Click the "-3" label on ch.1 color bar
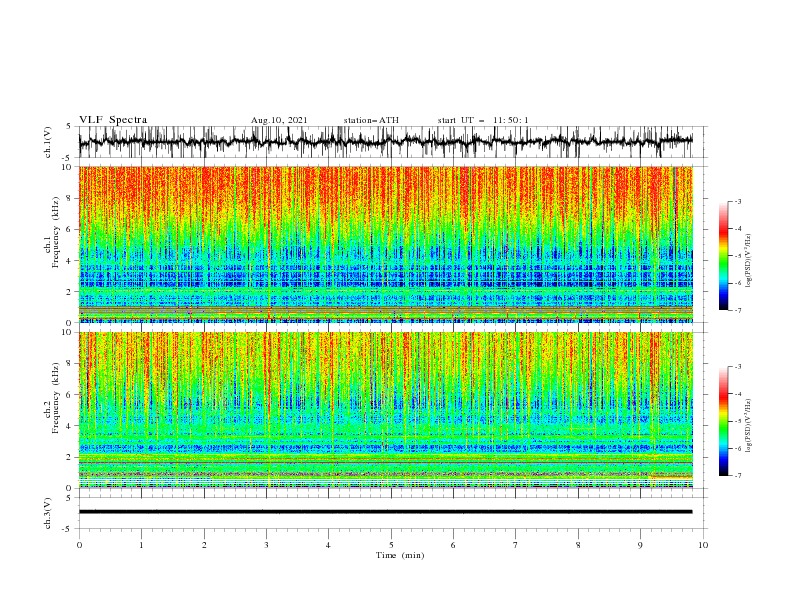 tap(737, 201)
